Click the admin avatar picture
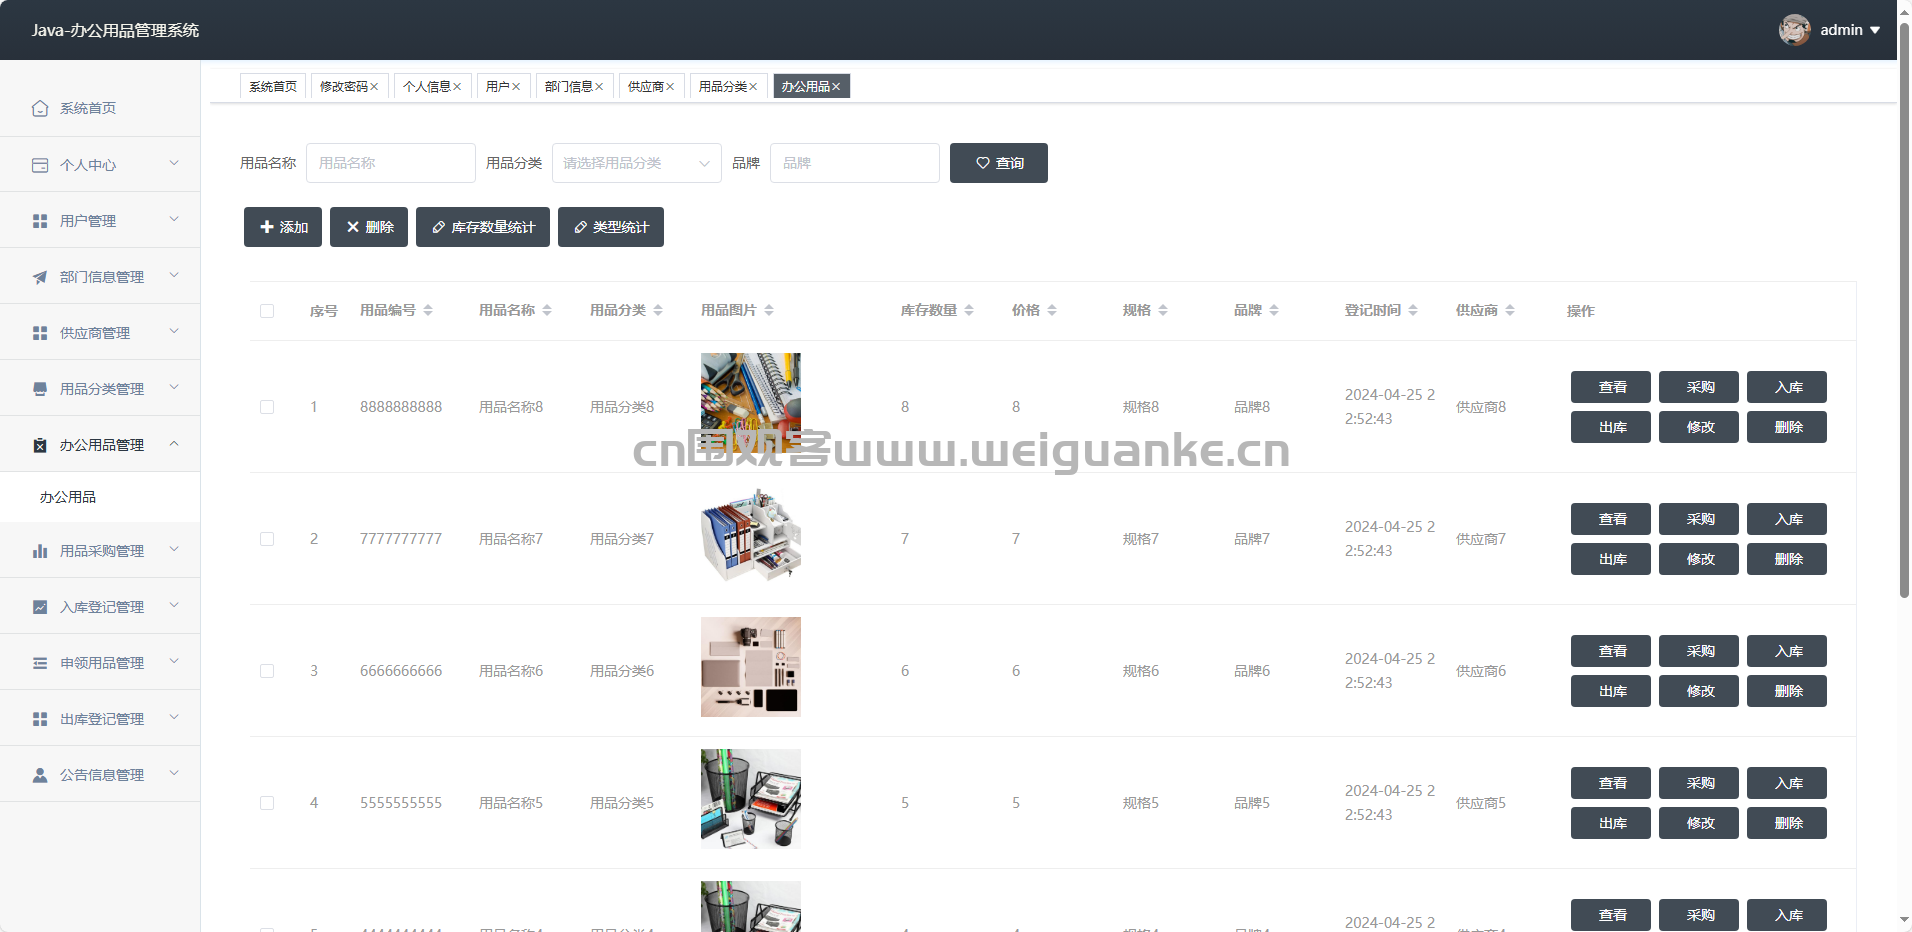The image size is (1912, 932). (1794, 30)
